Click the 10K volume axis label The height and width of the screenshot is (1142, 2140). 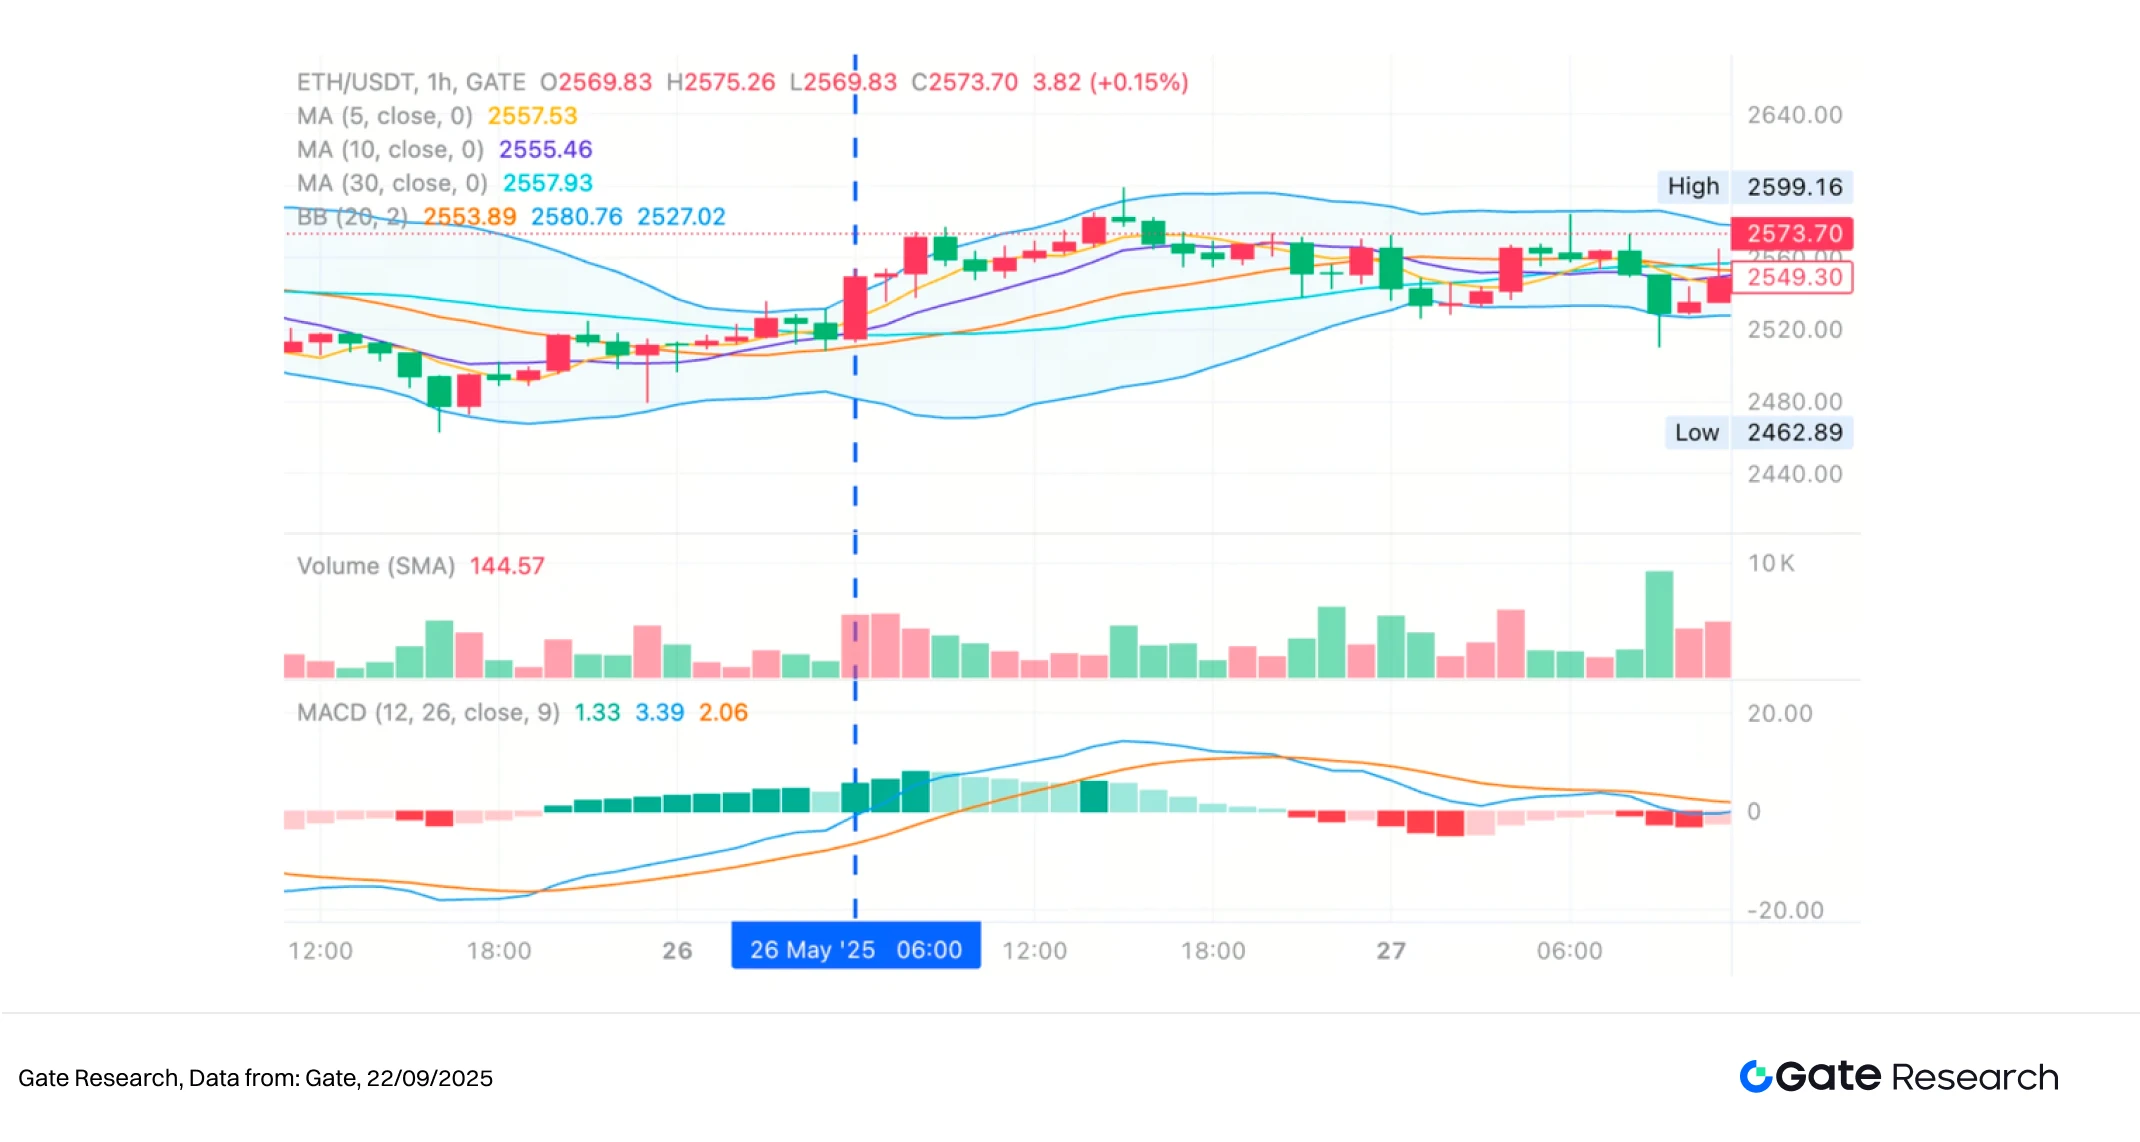1771,564
